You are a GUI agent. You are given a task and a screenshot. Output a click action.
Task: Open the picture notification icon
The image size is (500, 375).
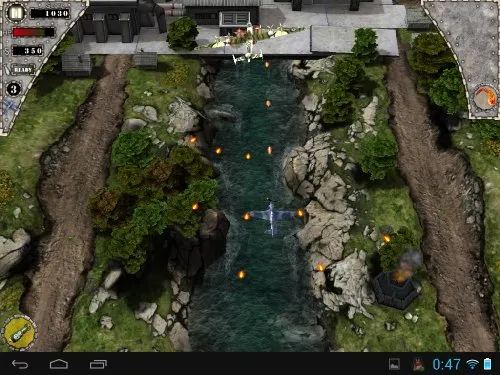(x=394, y=364)
